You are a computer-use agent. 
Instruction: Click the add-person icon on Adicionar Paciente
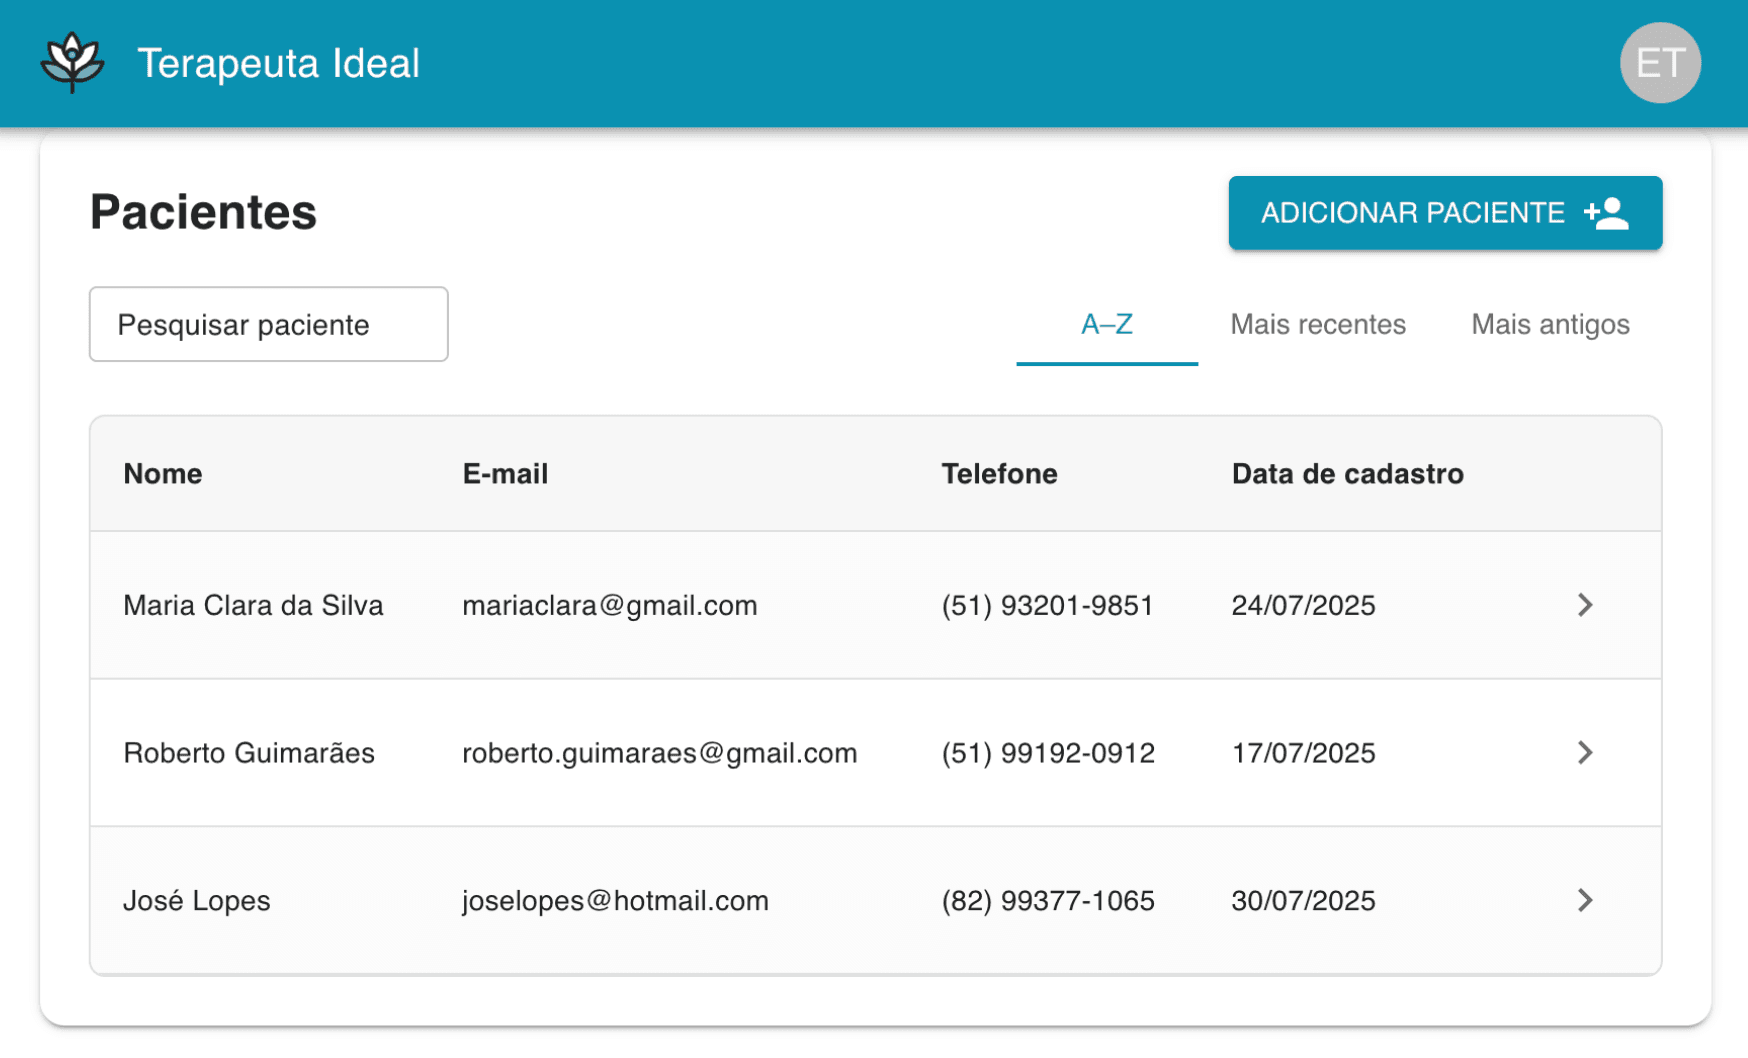[1607, 212]
